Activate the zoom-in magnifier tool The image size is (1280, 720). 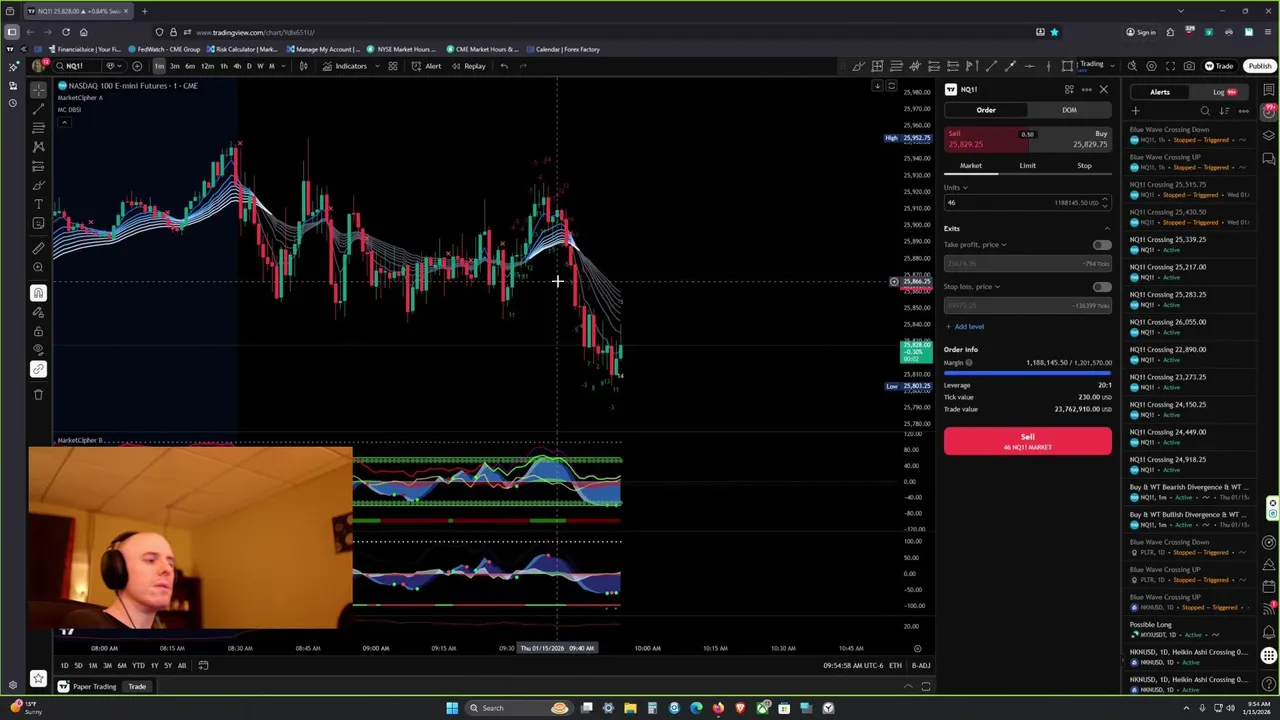coord(38,267)
